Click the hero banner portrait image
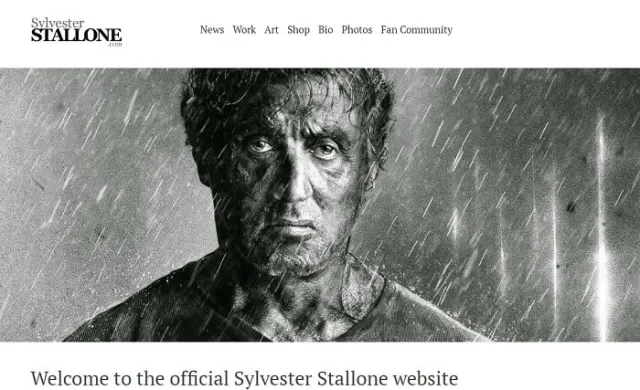 point(320,205)
